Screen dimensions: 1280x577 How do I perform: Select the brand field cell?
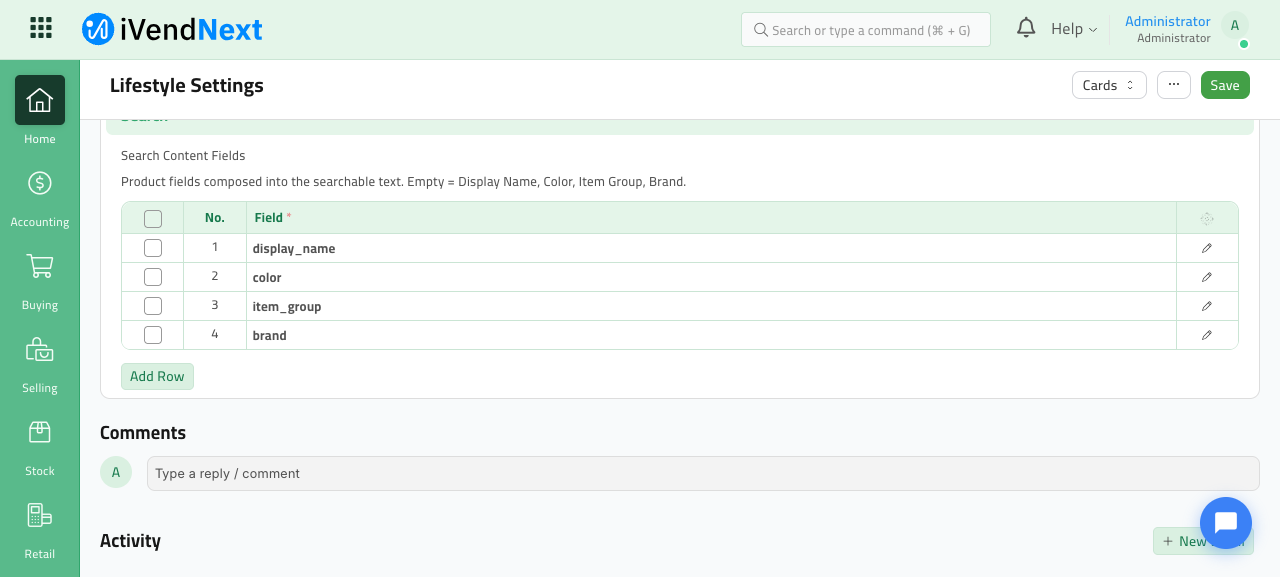click(711, 335)
